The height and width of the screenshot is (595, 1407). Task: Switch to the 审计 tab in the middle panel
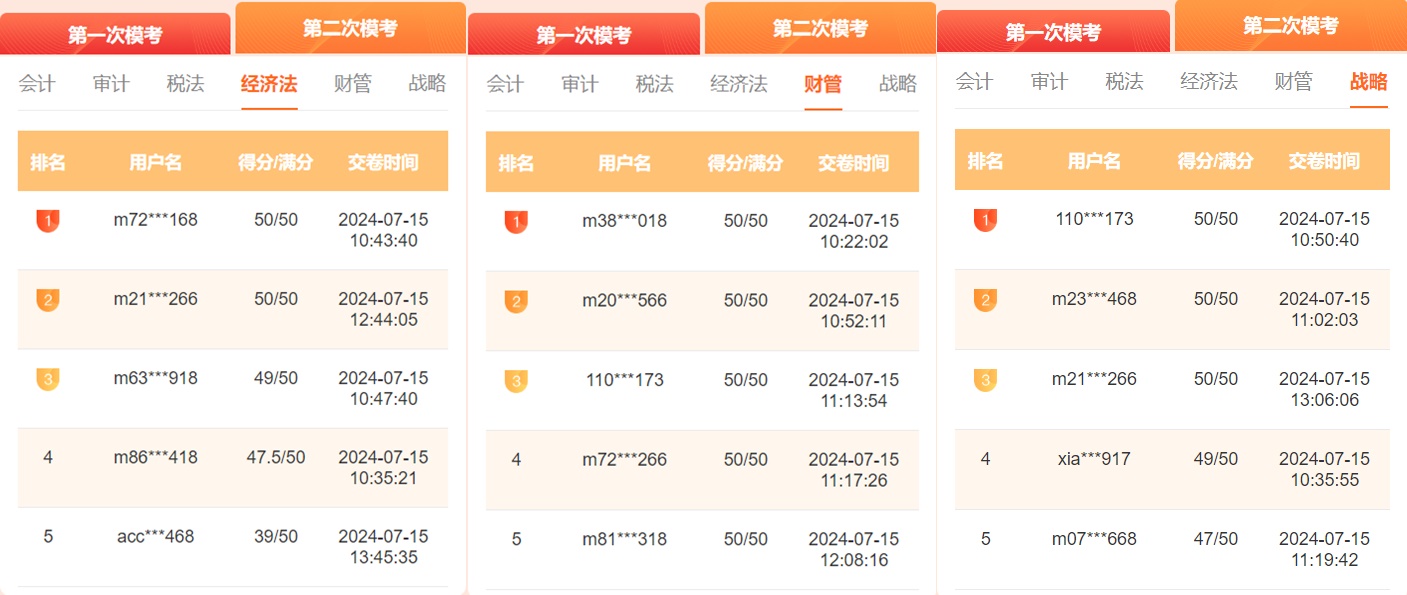click(x=580, y=85)
